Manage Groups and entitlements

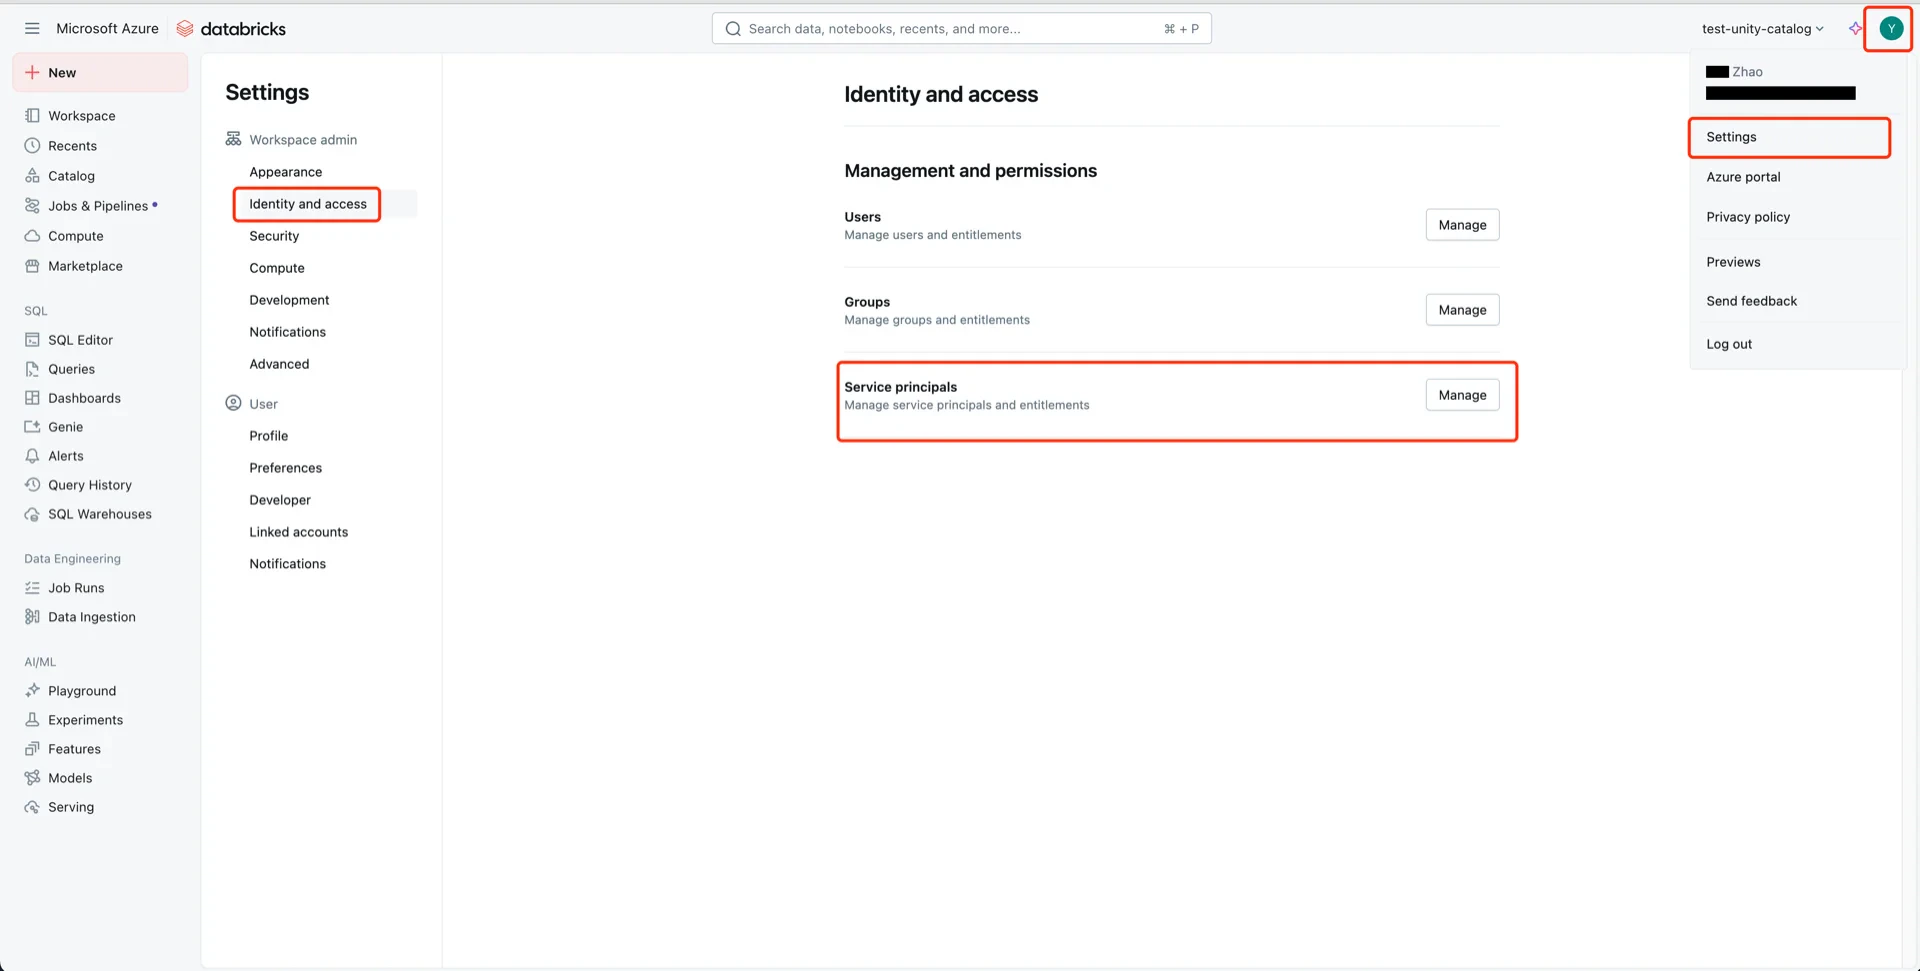(1462, 310)
